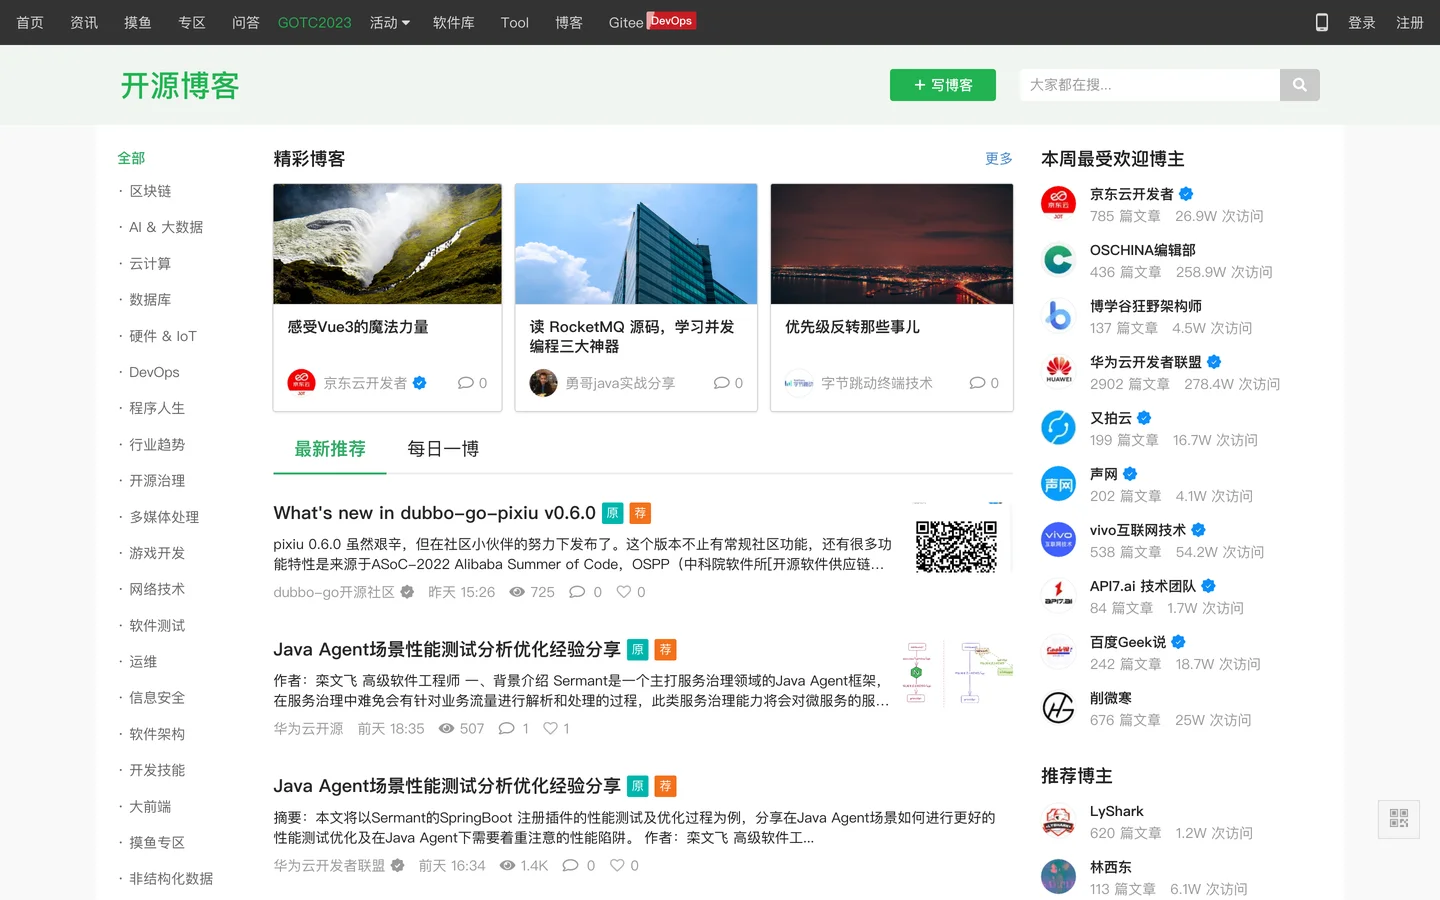The width and height of the screenshot is (1440, 900).
Task: Click 注册 link
Action: coord(1410,22)
